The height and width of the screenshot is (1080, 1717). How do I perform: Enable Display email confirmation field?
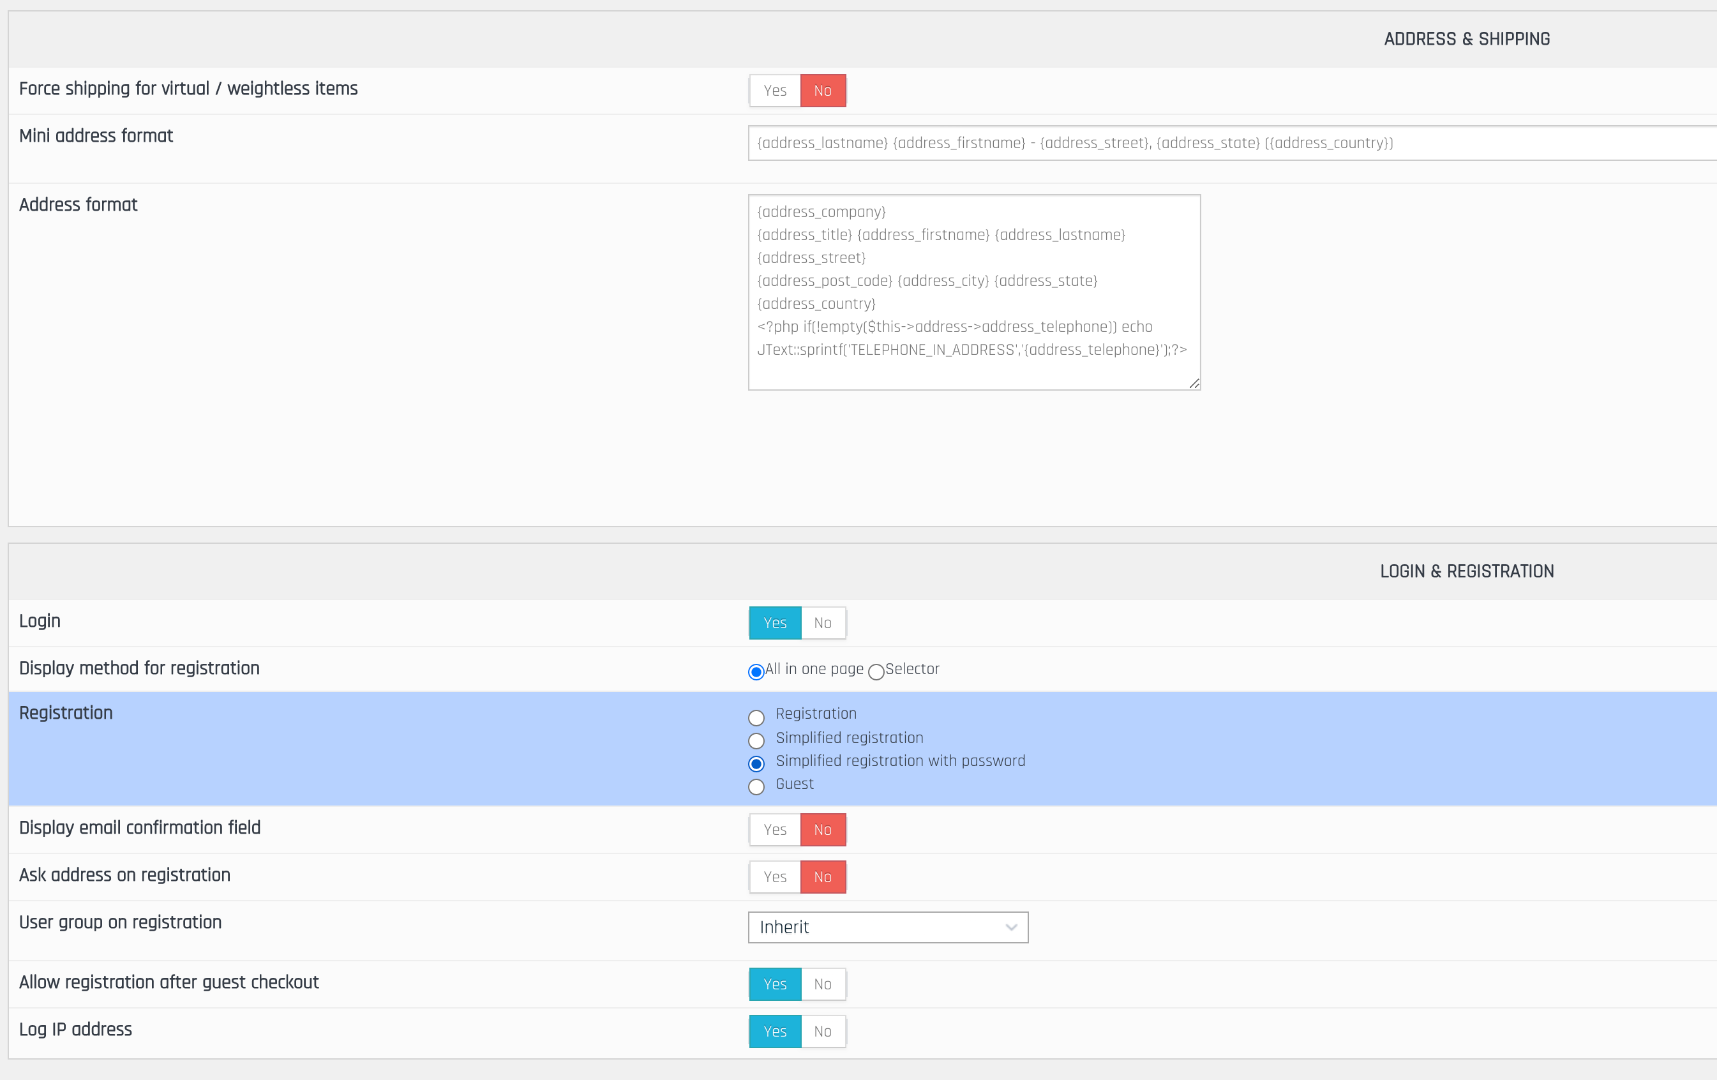coord(775,830)
